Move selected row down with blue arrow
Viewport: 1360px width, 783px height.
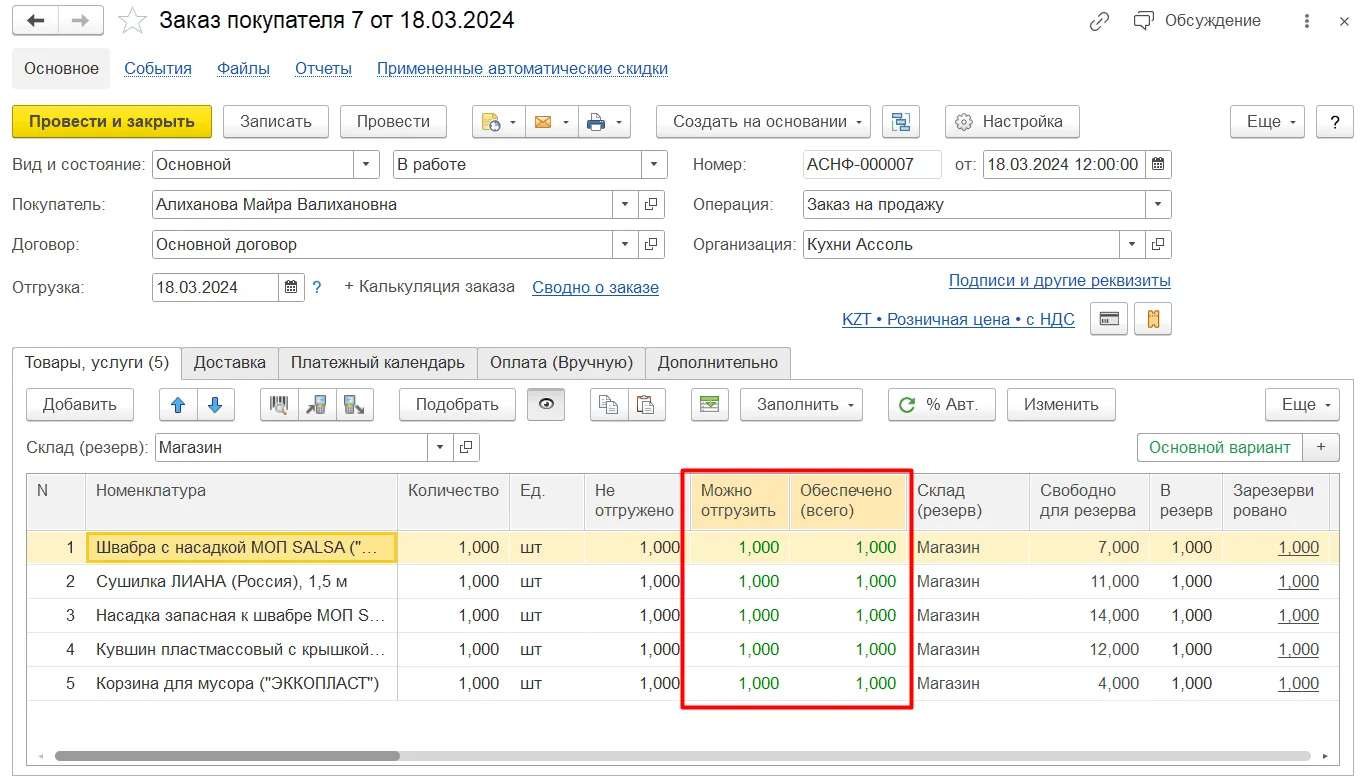click(215, 405)
